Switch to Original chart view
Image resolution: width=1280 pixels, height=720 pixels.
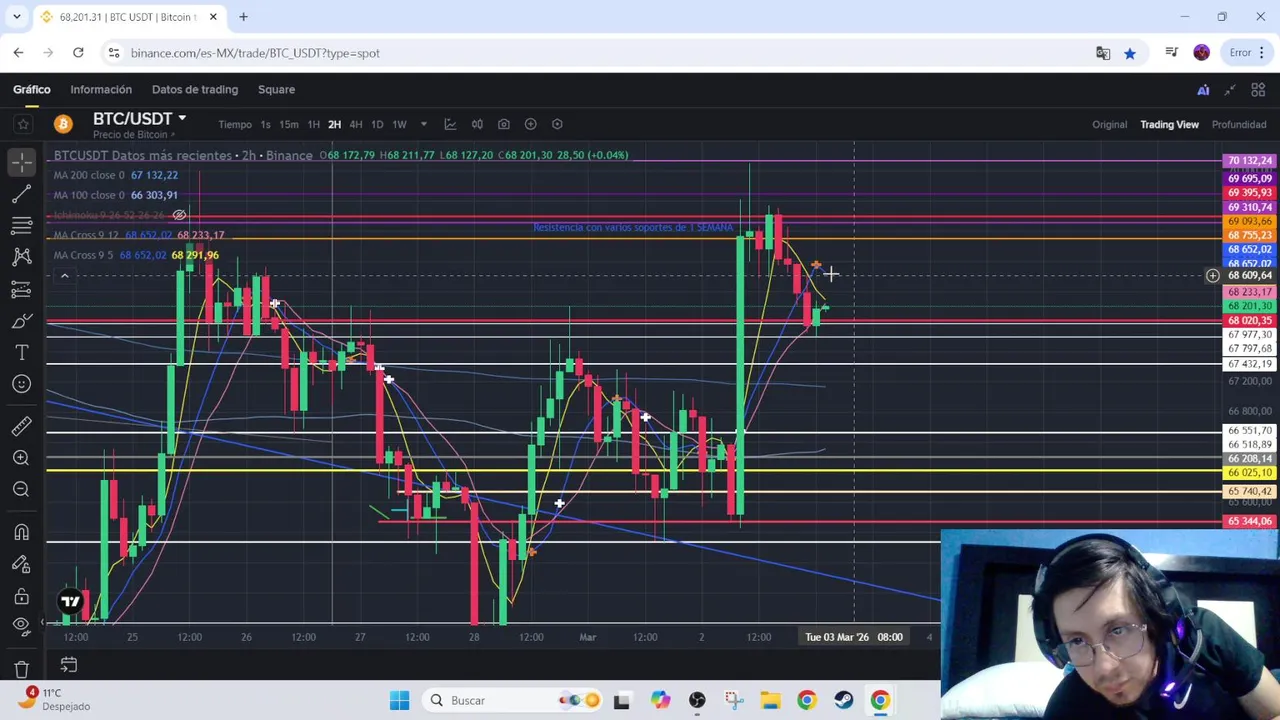click(x=1109, y=124)
